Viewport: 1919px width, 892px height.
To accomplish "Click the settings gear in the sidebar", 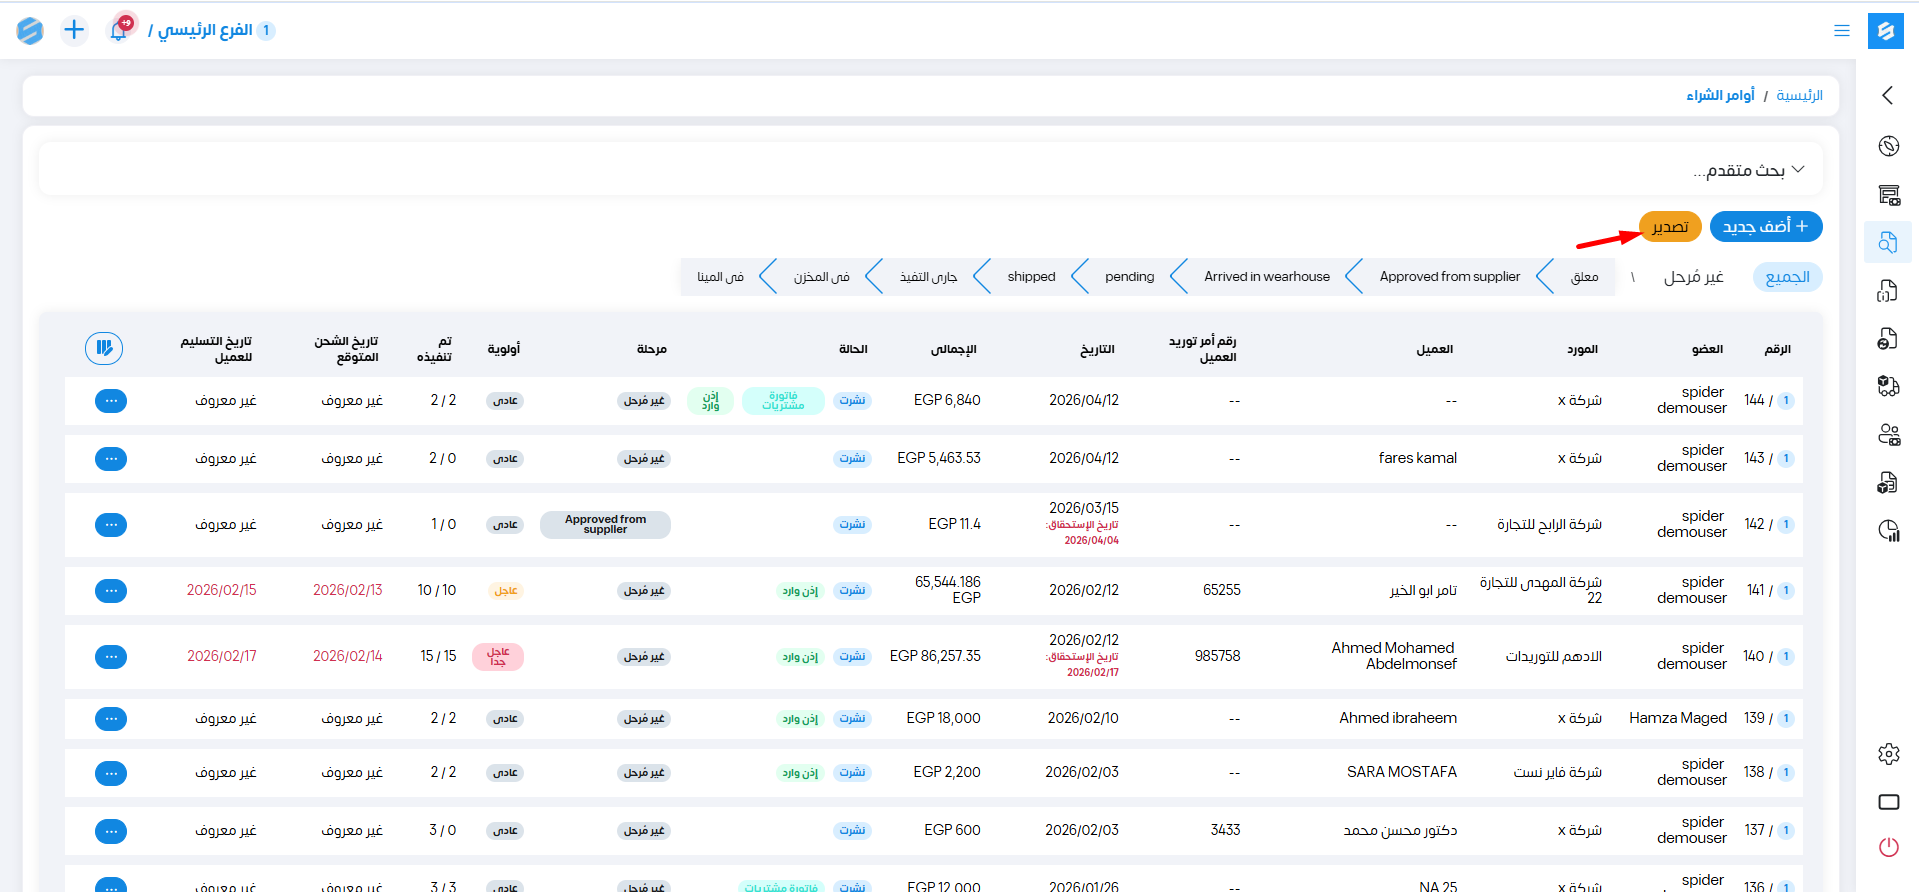I will (1888, 754).
